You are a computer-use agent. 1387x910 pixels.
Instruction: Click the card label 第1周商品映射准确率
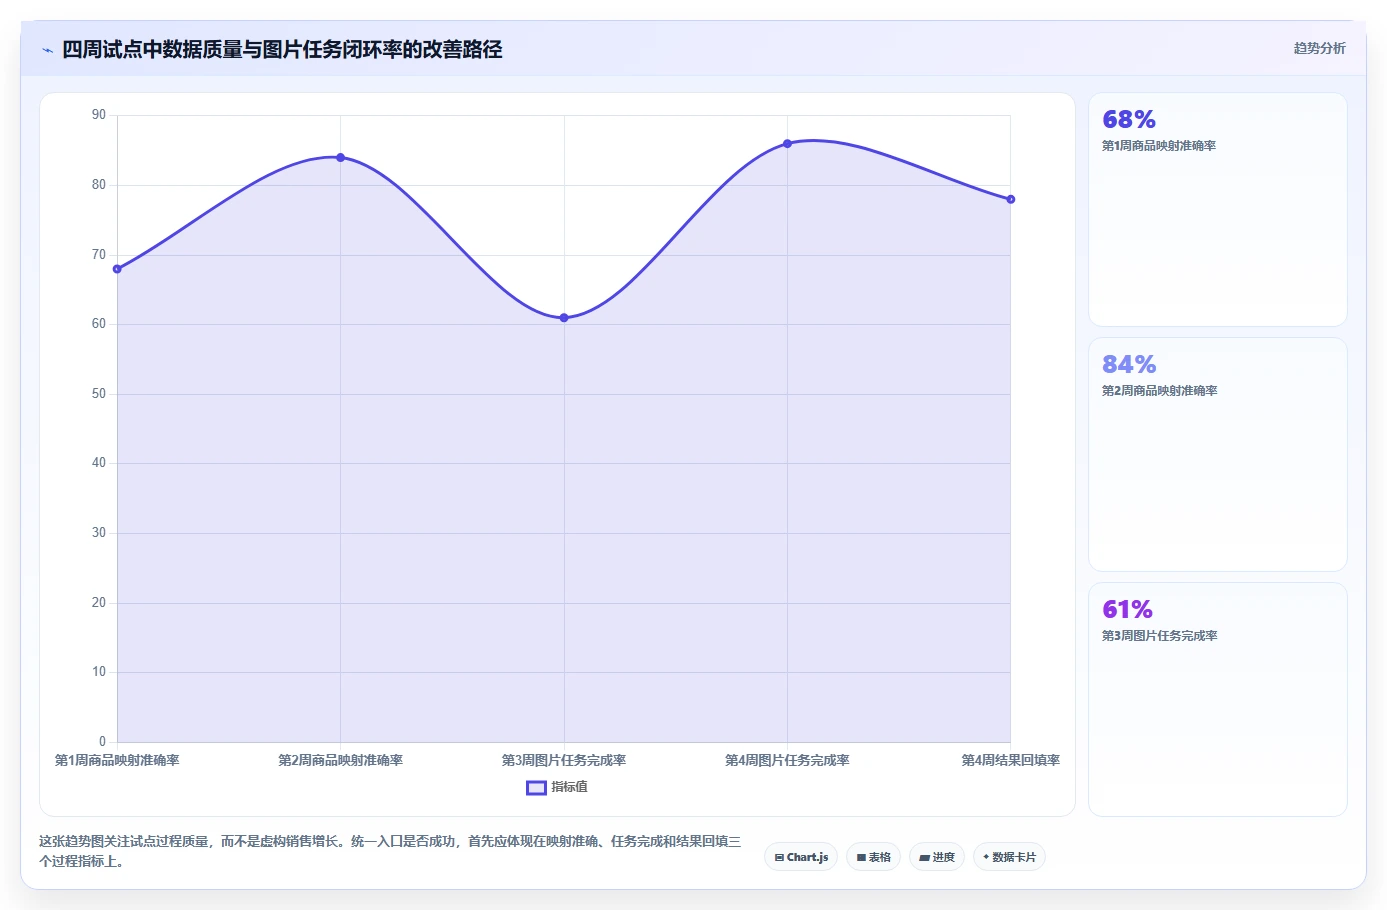[x=1159, y=146]
